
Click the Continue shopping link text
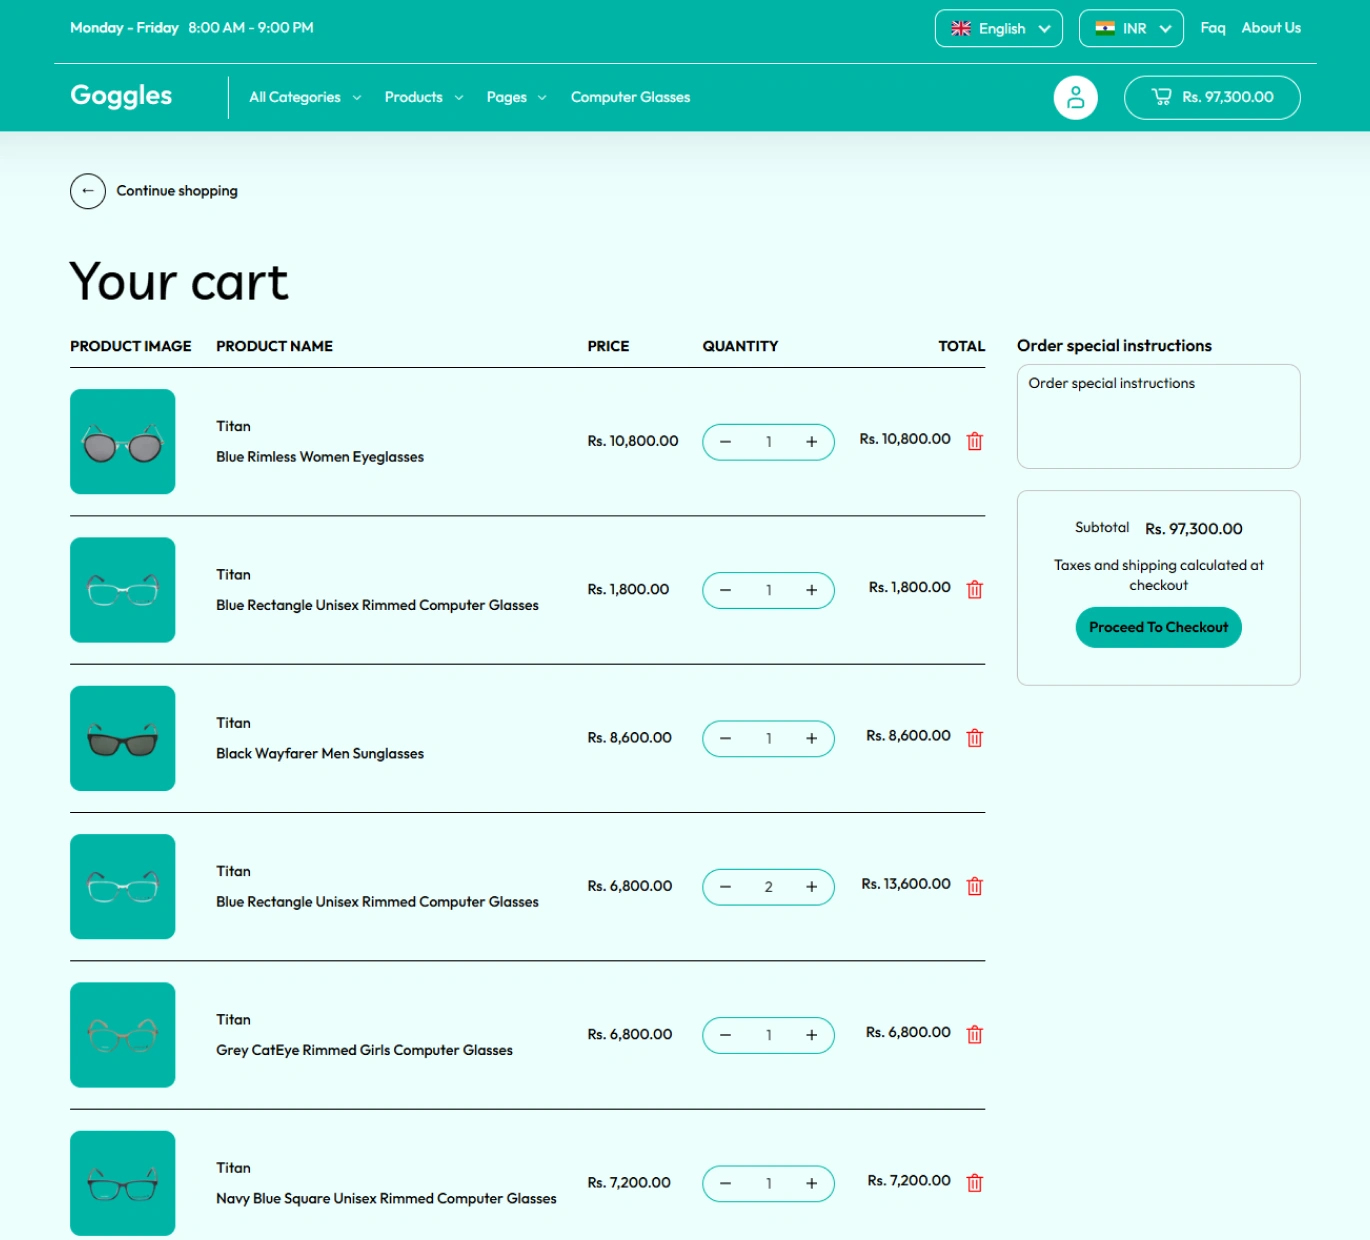(177, 191)
